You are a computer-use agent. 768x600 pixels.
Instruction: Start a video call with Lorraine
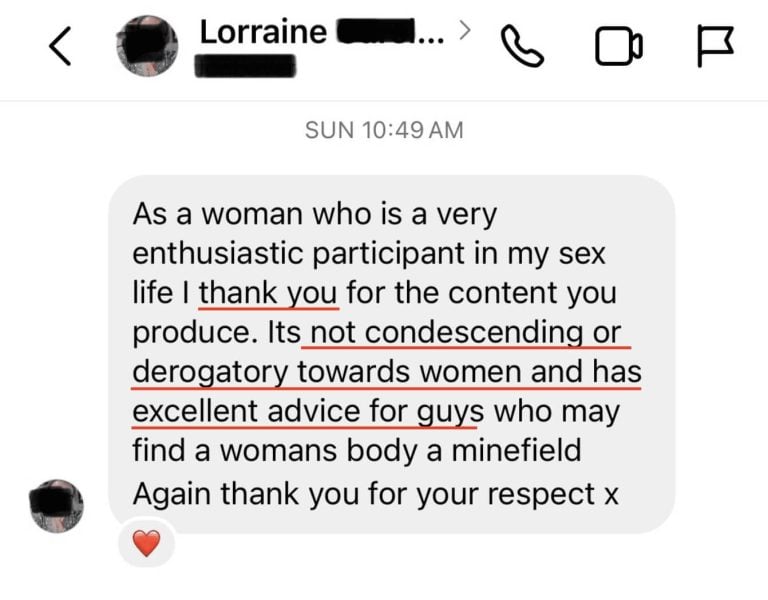click(x=619, y=46)
